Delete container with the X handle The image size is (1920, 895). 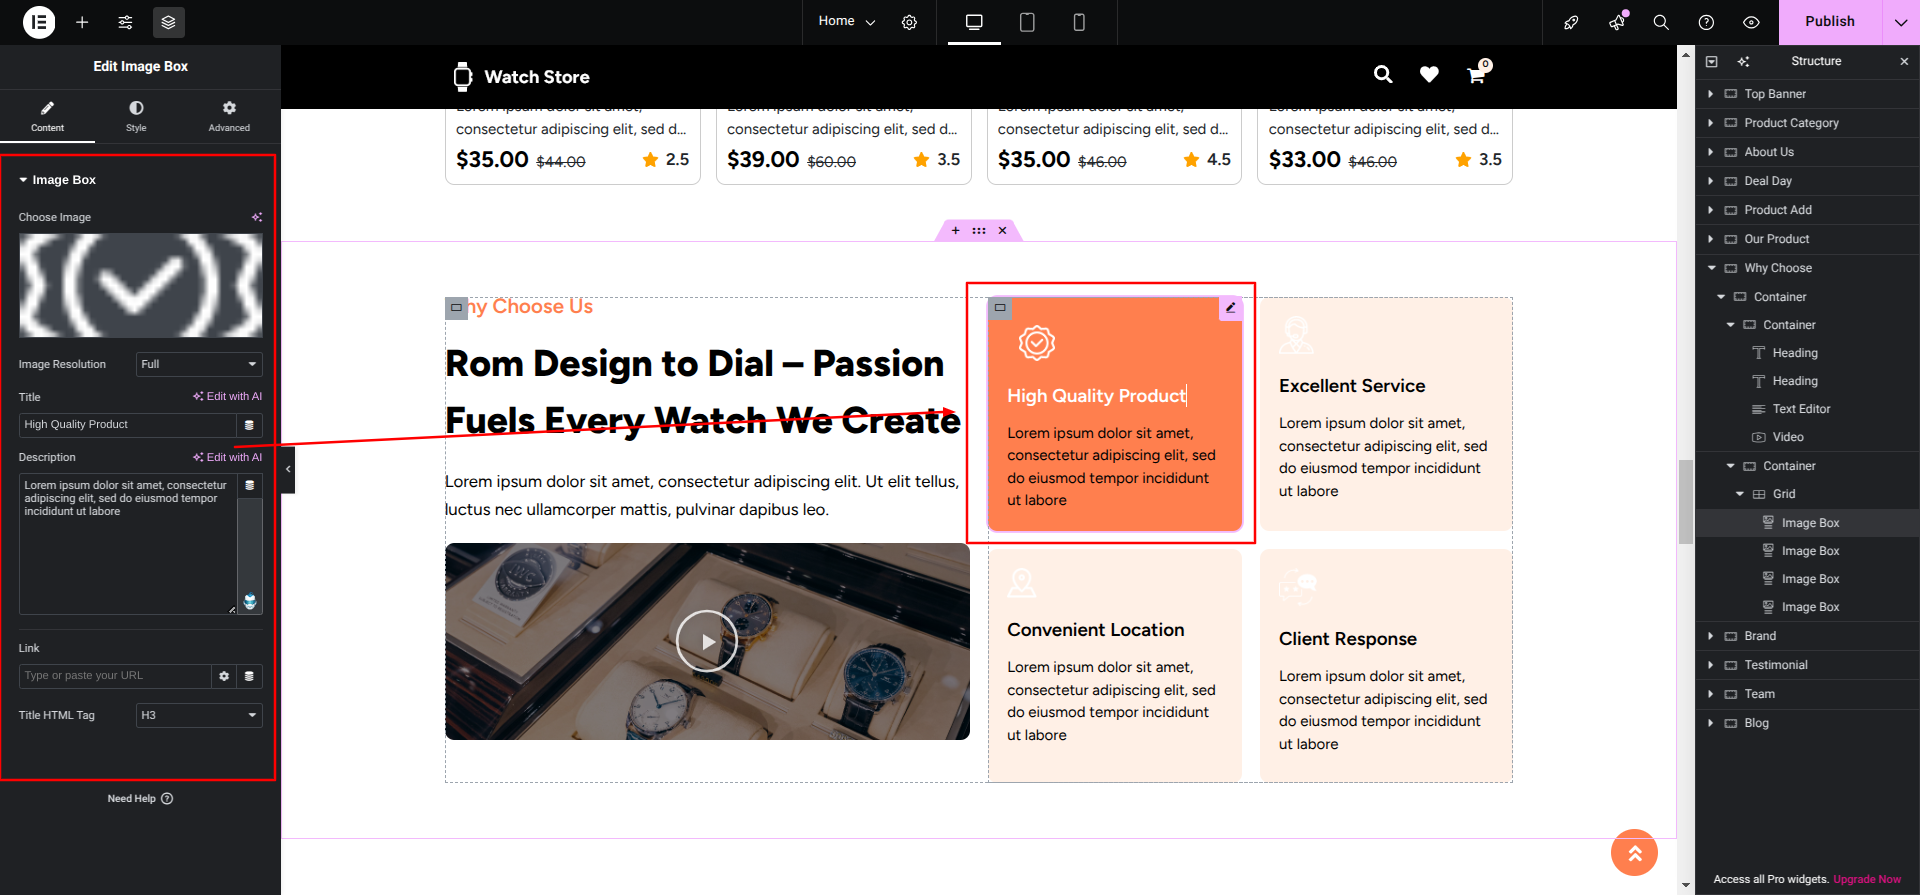pos(1002,231)
